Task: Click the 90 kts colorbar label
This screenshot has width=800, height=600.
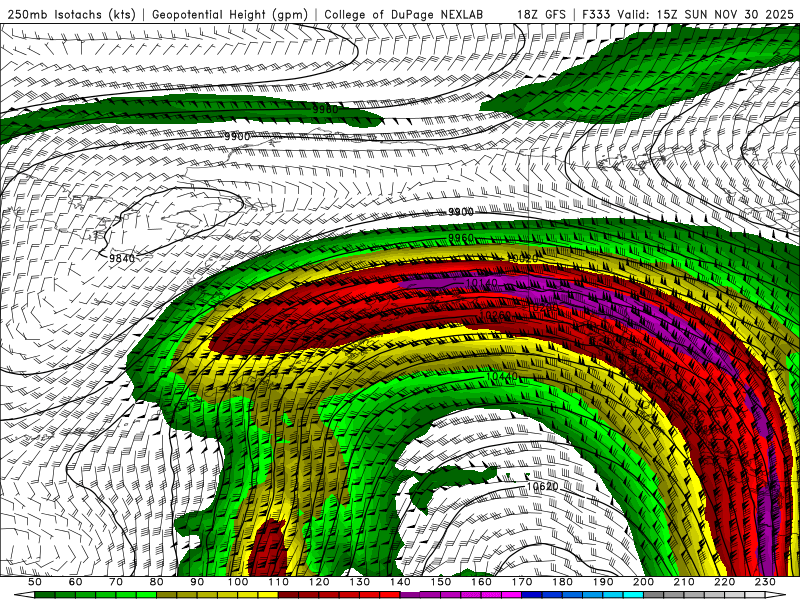Action: coord(197,582)
